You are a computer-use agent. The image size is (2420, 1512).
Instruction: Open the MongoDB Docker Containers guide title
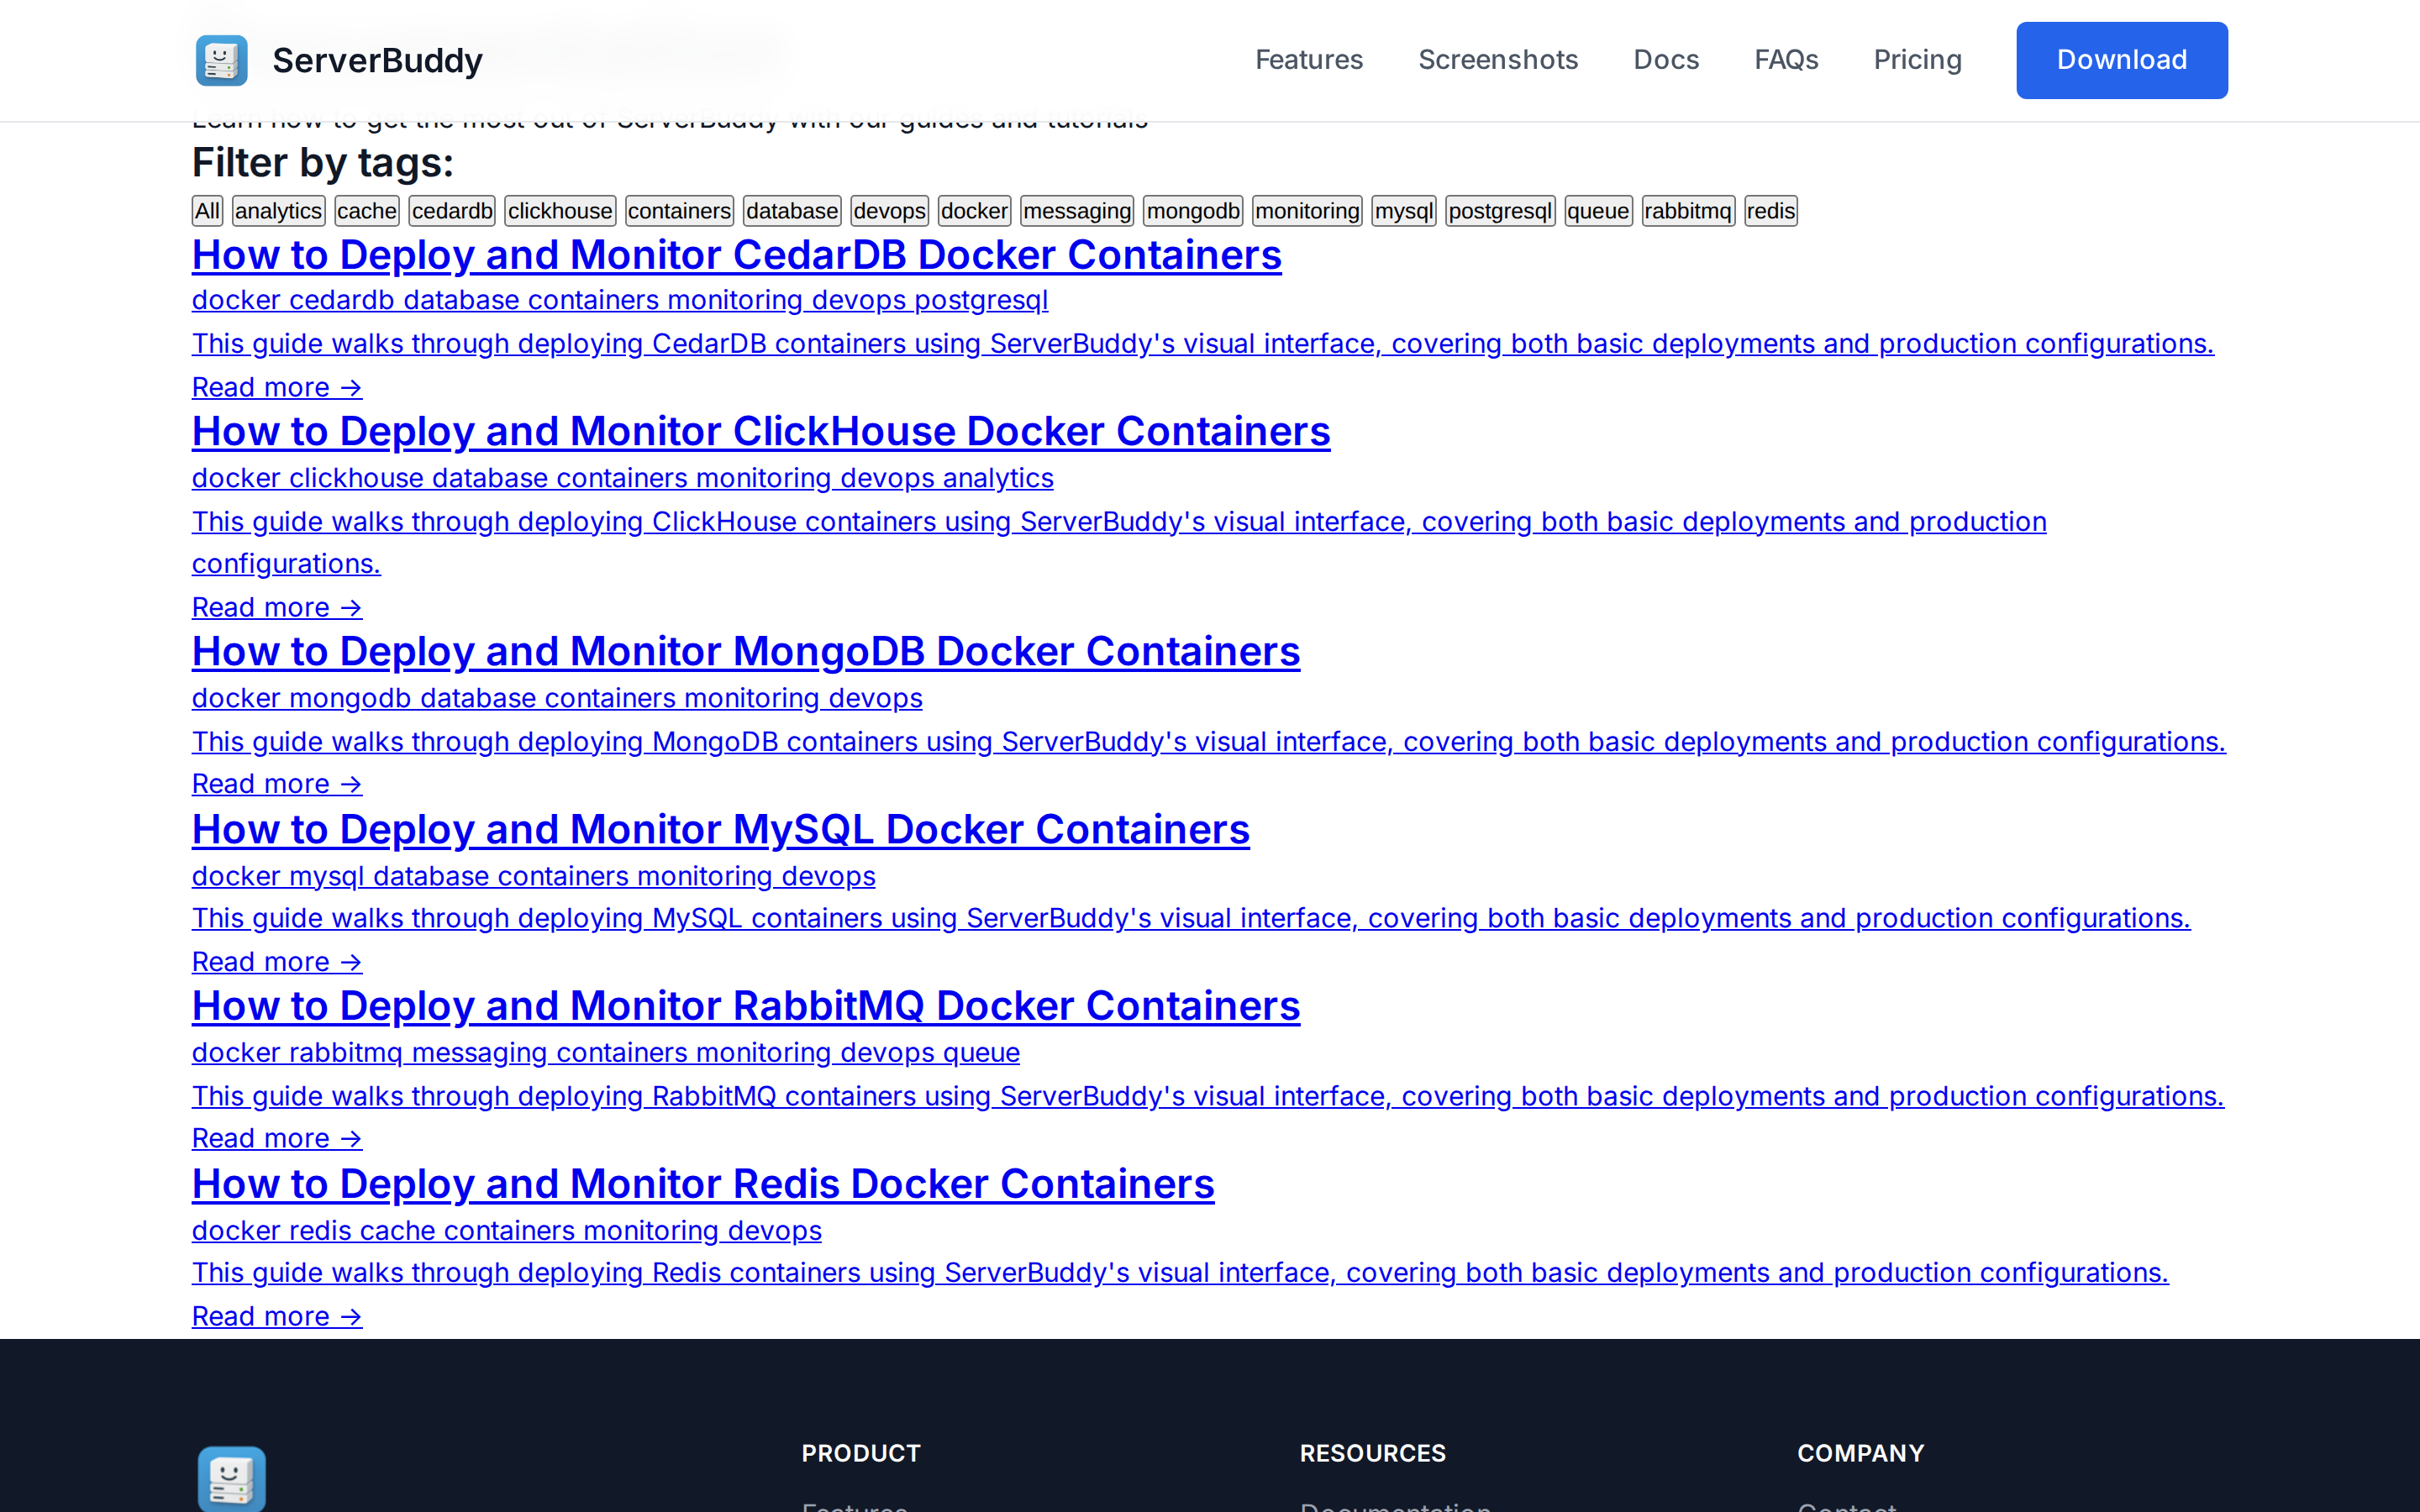pos(746,651)
